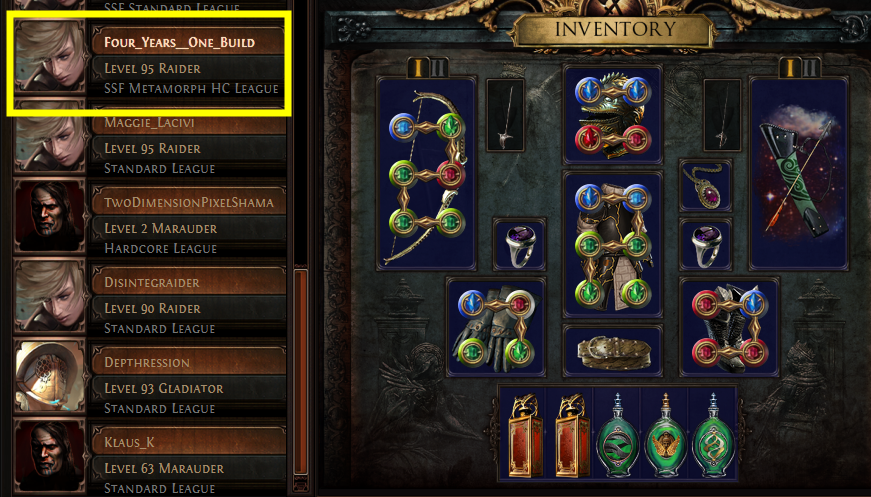The width and height of the screenshot is (871, 497).
Task: Toggle the right weapon set II
Action: 810,68
